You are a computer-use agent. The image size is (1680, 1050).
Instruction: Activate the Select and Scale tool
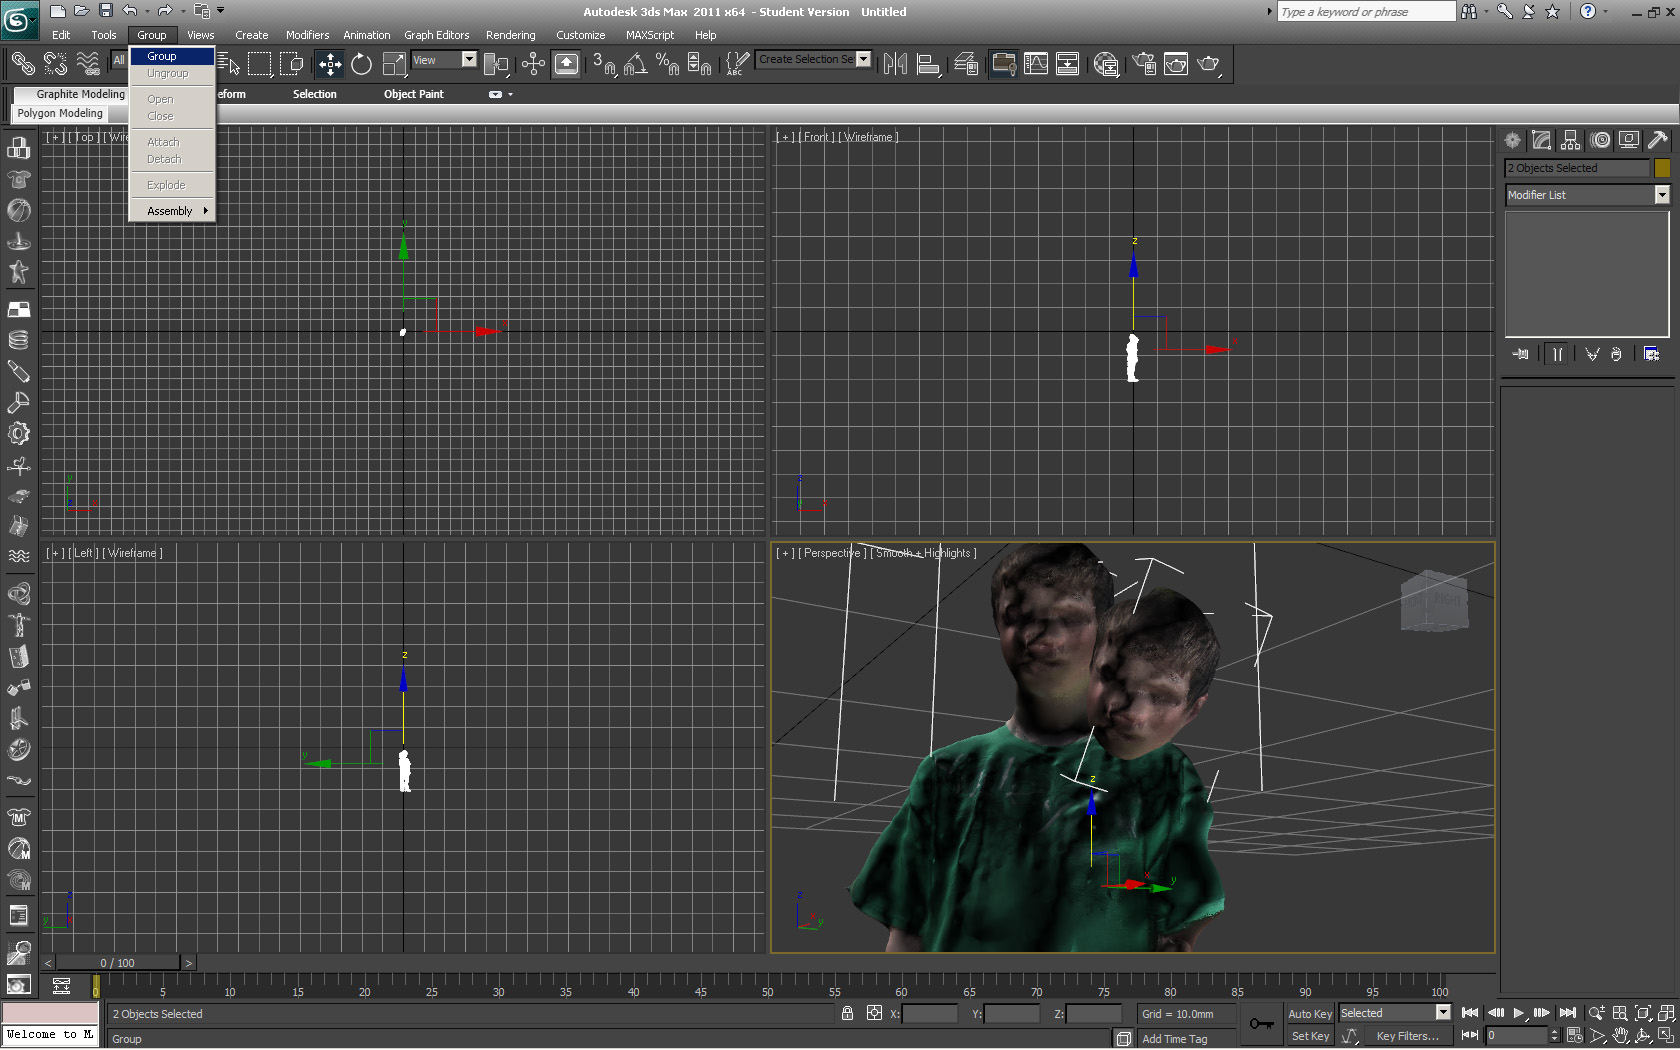(x=394, y=64)
